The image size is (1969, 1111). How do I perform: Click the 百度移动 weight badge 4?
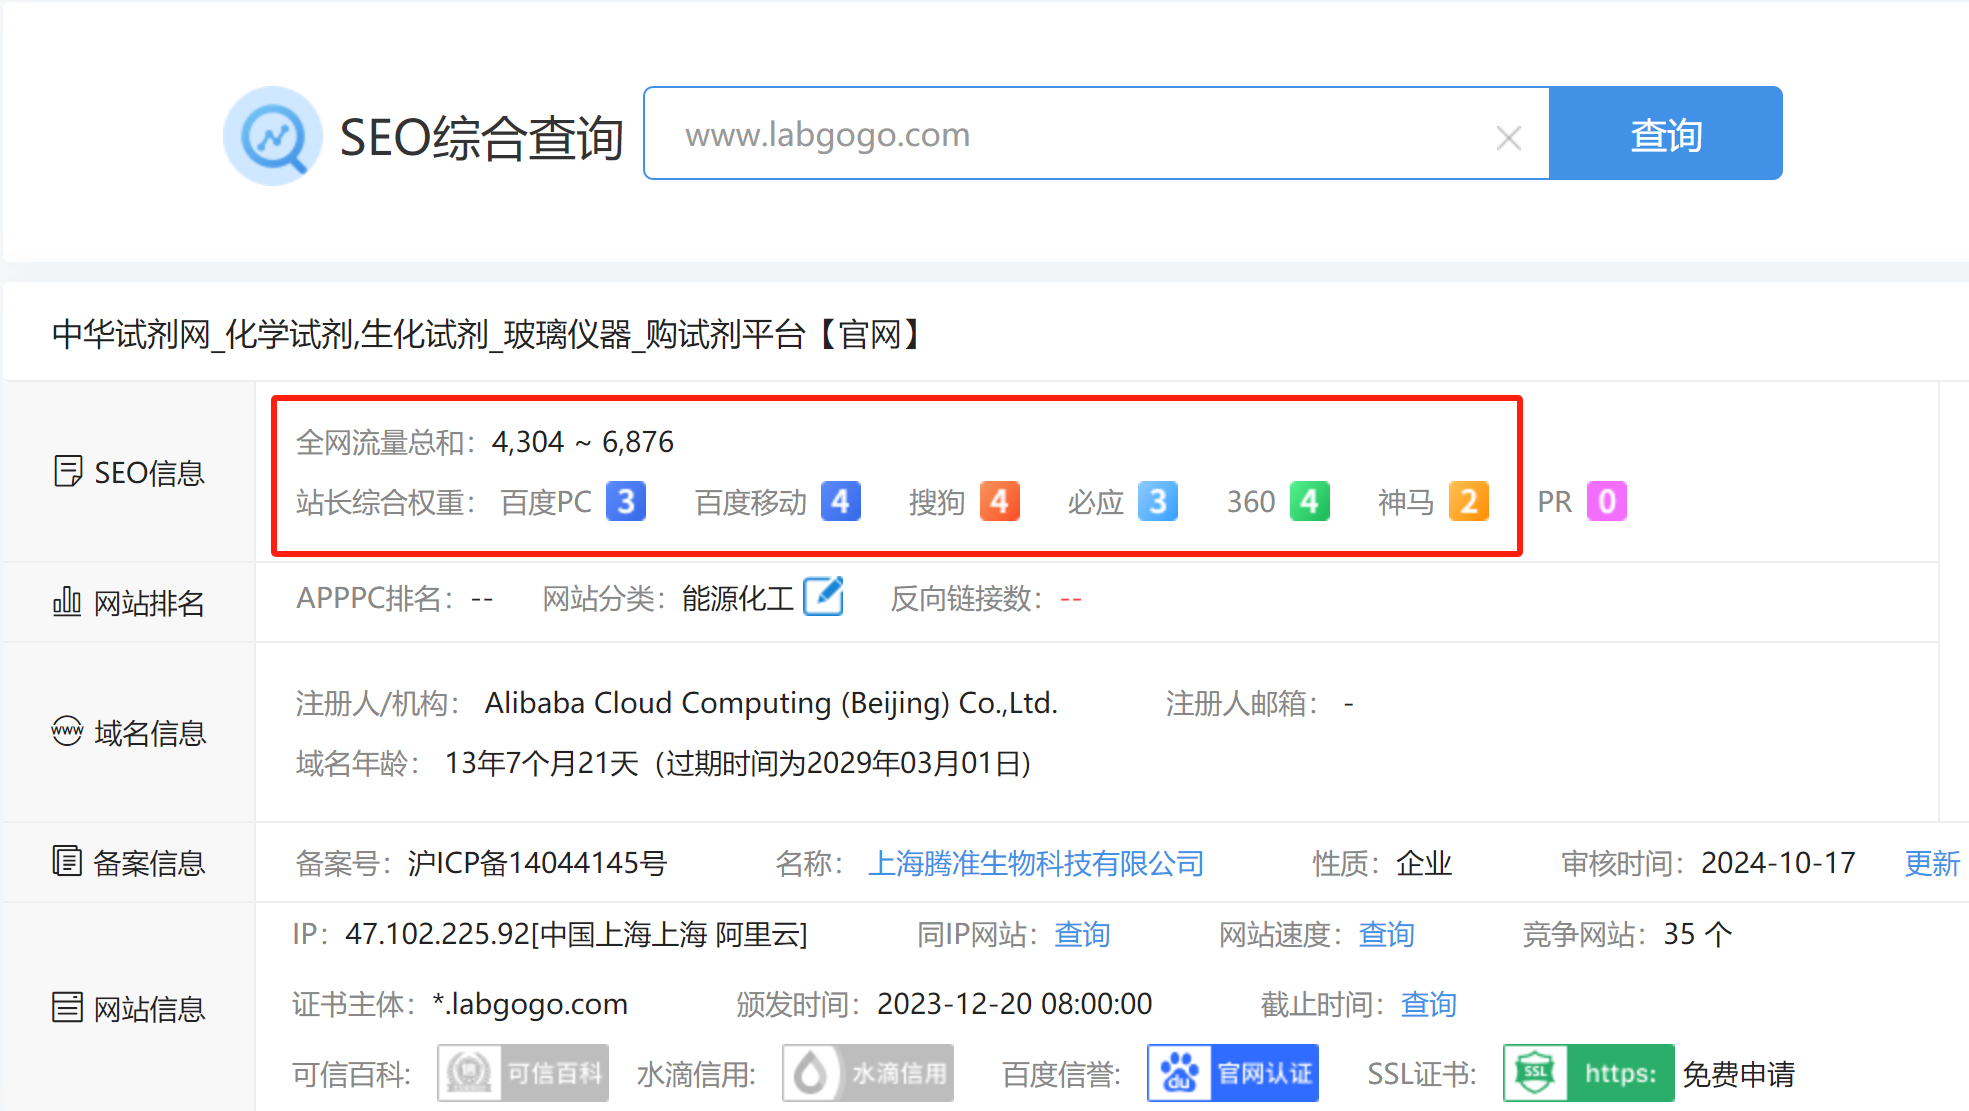point(841,502)
